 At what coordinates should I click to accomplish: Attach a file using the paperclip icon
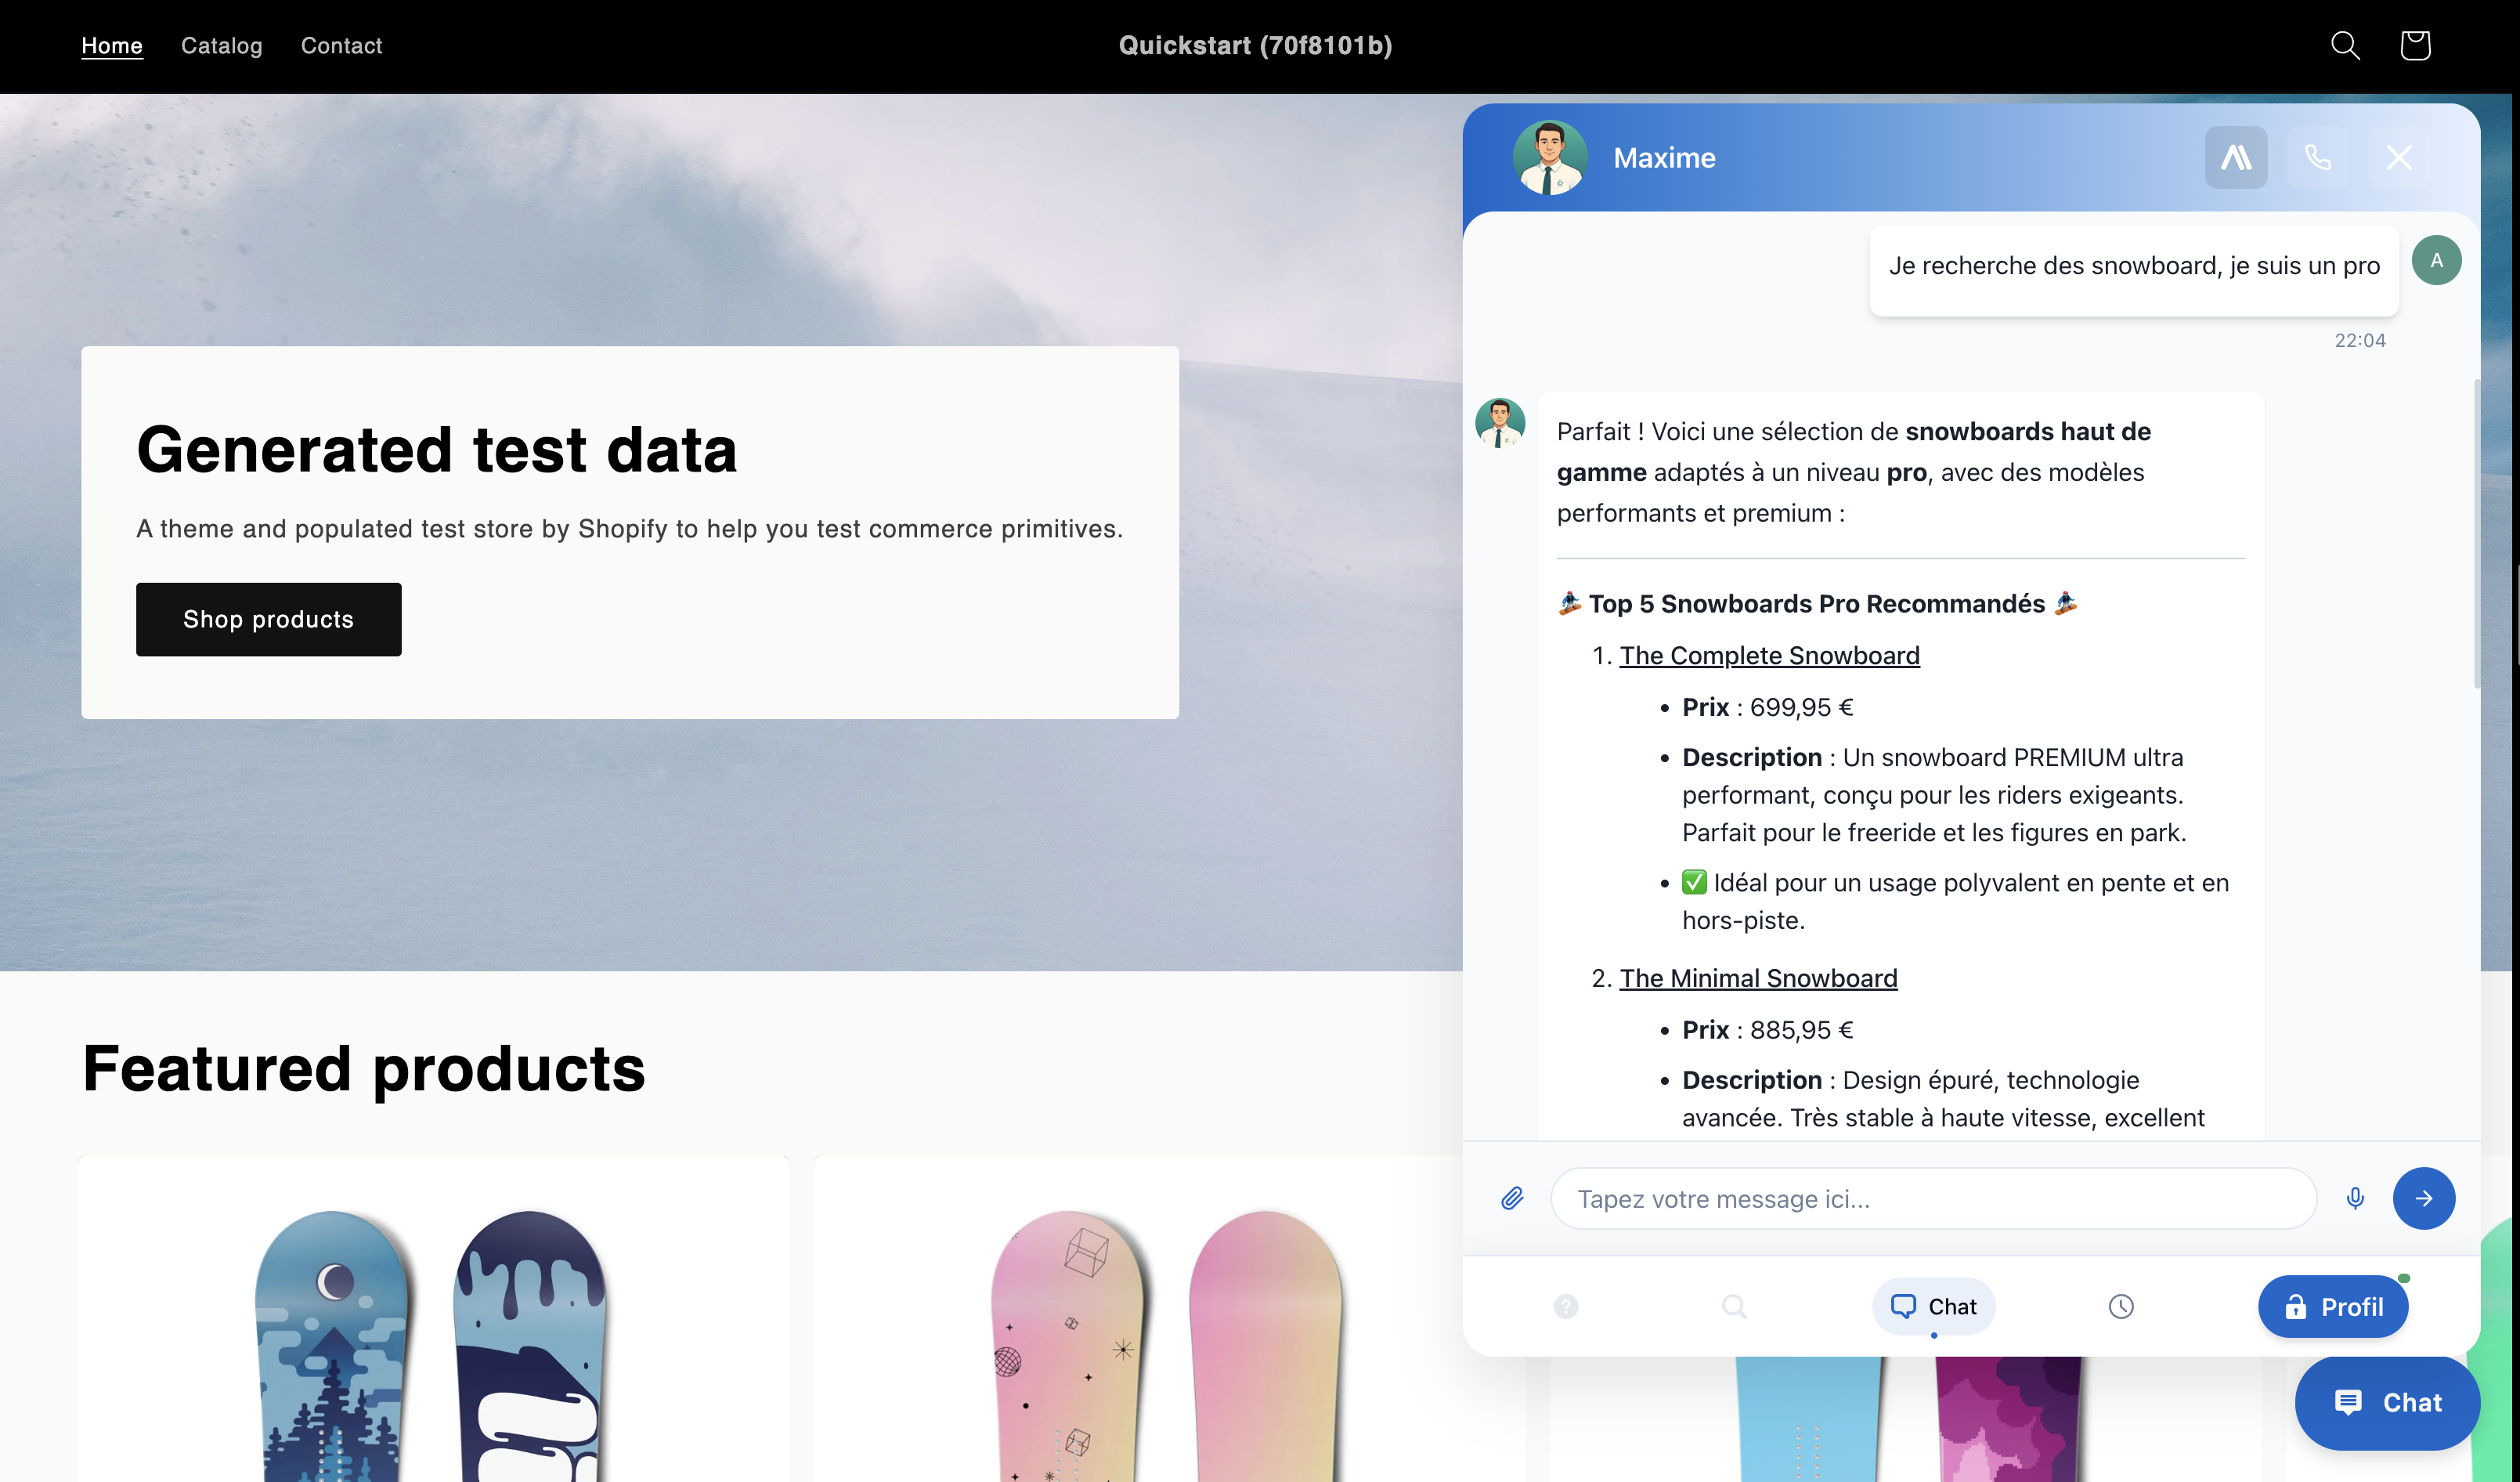[x=1512, y=1197]
